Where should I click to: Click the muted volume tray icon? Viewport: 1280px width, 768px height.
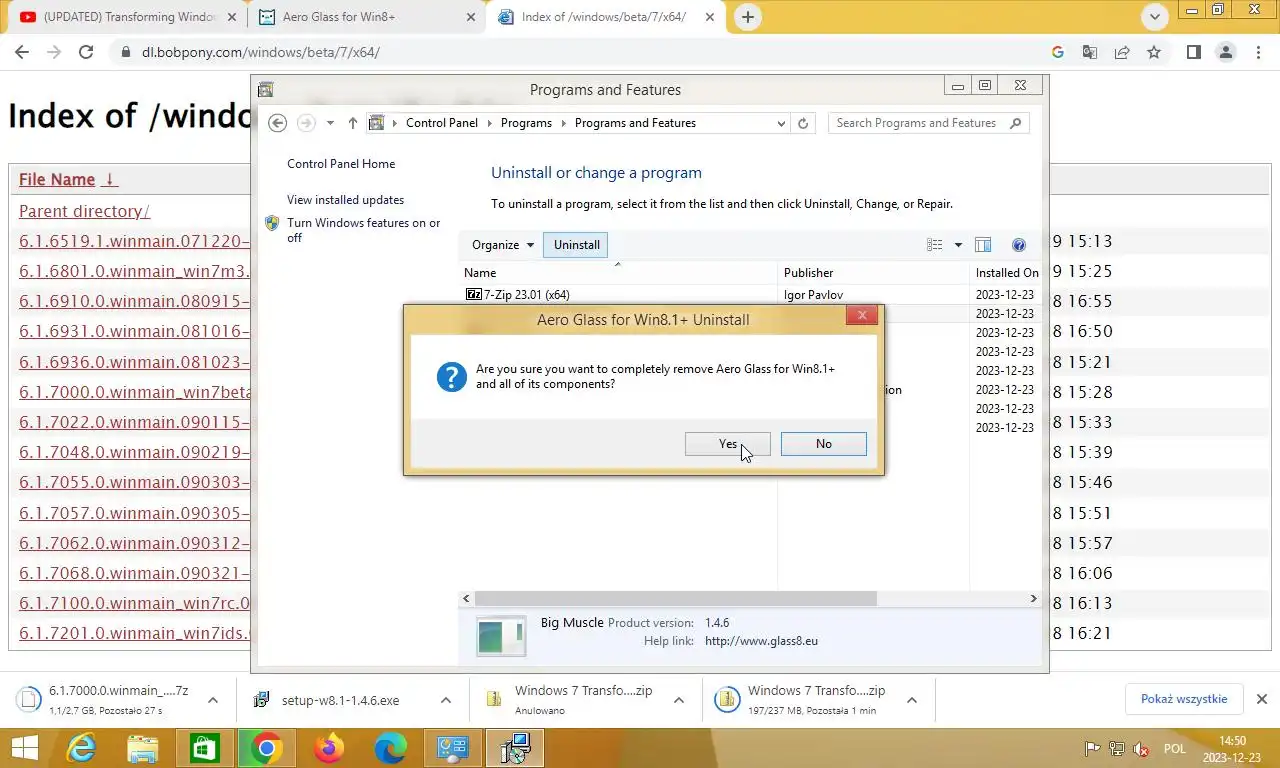tap(1141, 749)
